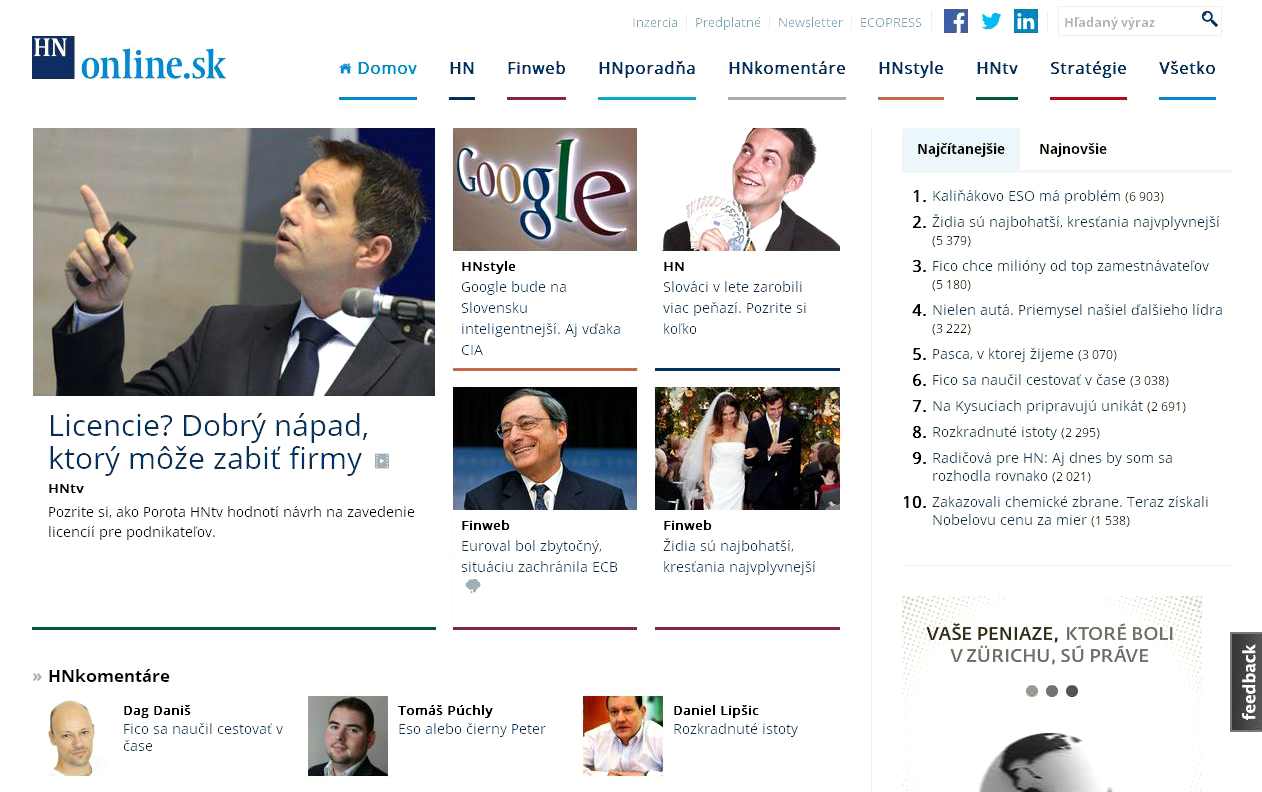Open the Google article thumbnail
Image resolution: width=1262 pixels, height=792 pixels.
[544, 188]
